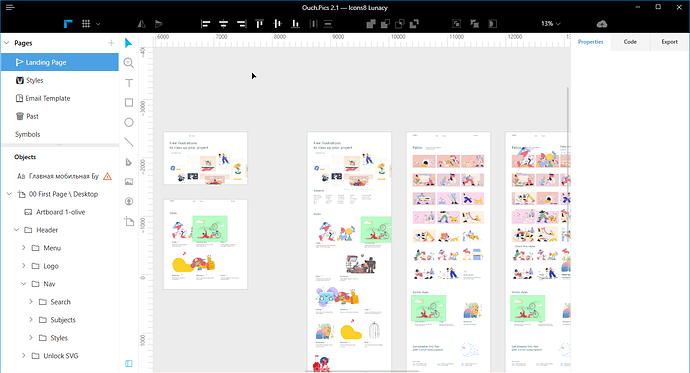This screenshot has height=373, width=690.
Task: Expand the Styles folder under Nav
Action: (31, 338)
